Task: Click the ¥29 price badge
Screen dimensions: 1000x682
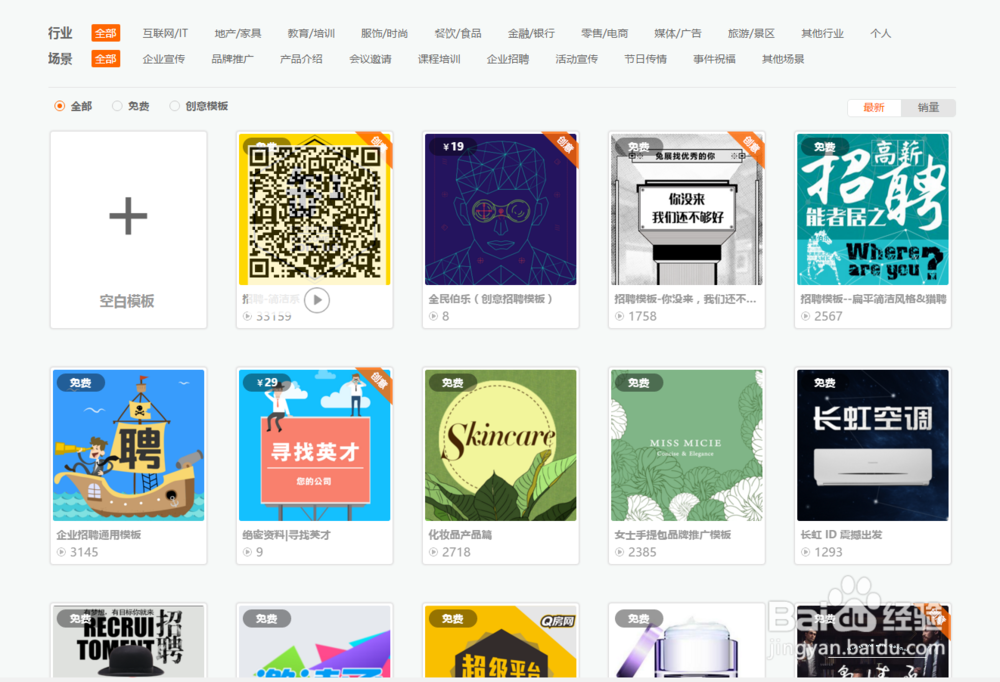Action: pos(267,383)
